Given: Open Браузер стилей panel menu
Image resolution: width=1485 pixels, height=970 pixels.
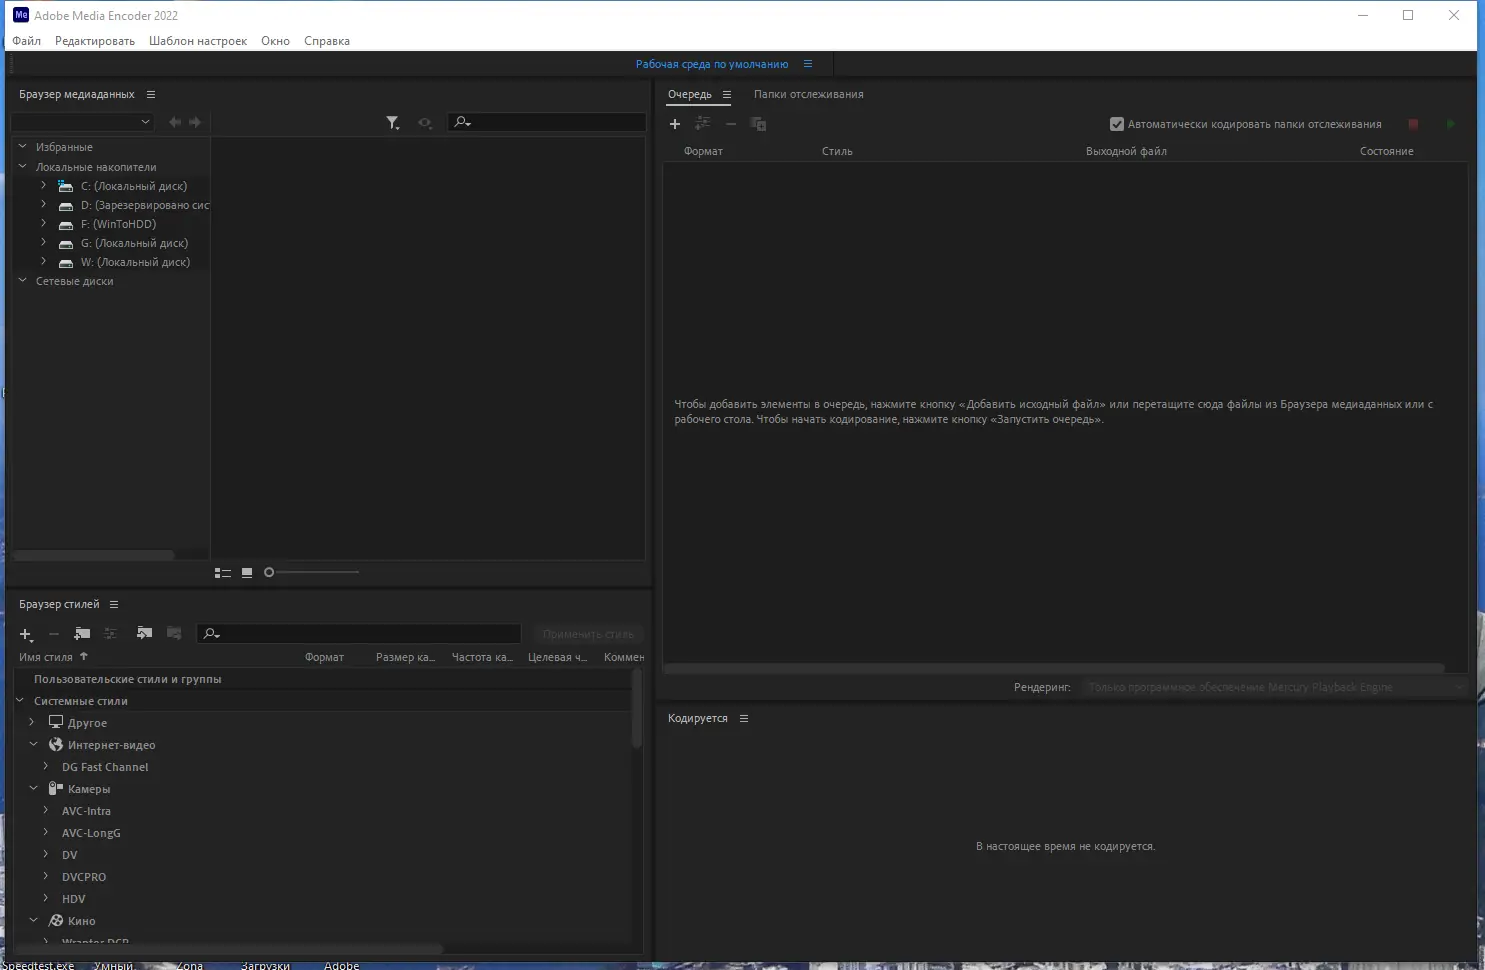Looking at the screenshot, I should [114, 604].
